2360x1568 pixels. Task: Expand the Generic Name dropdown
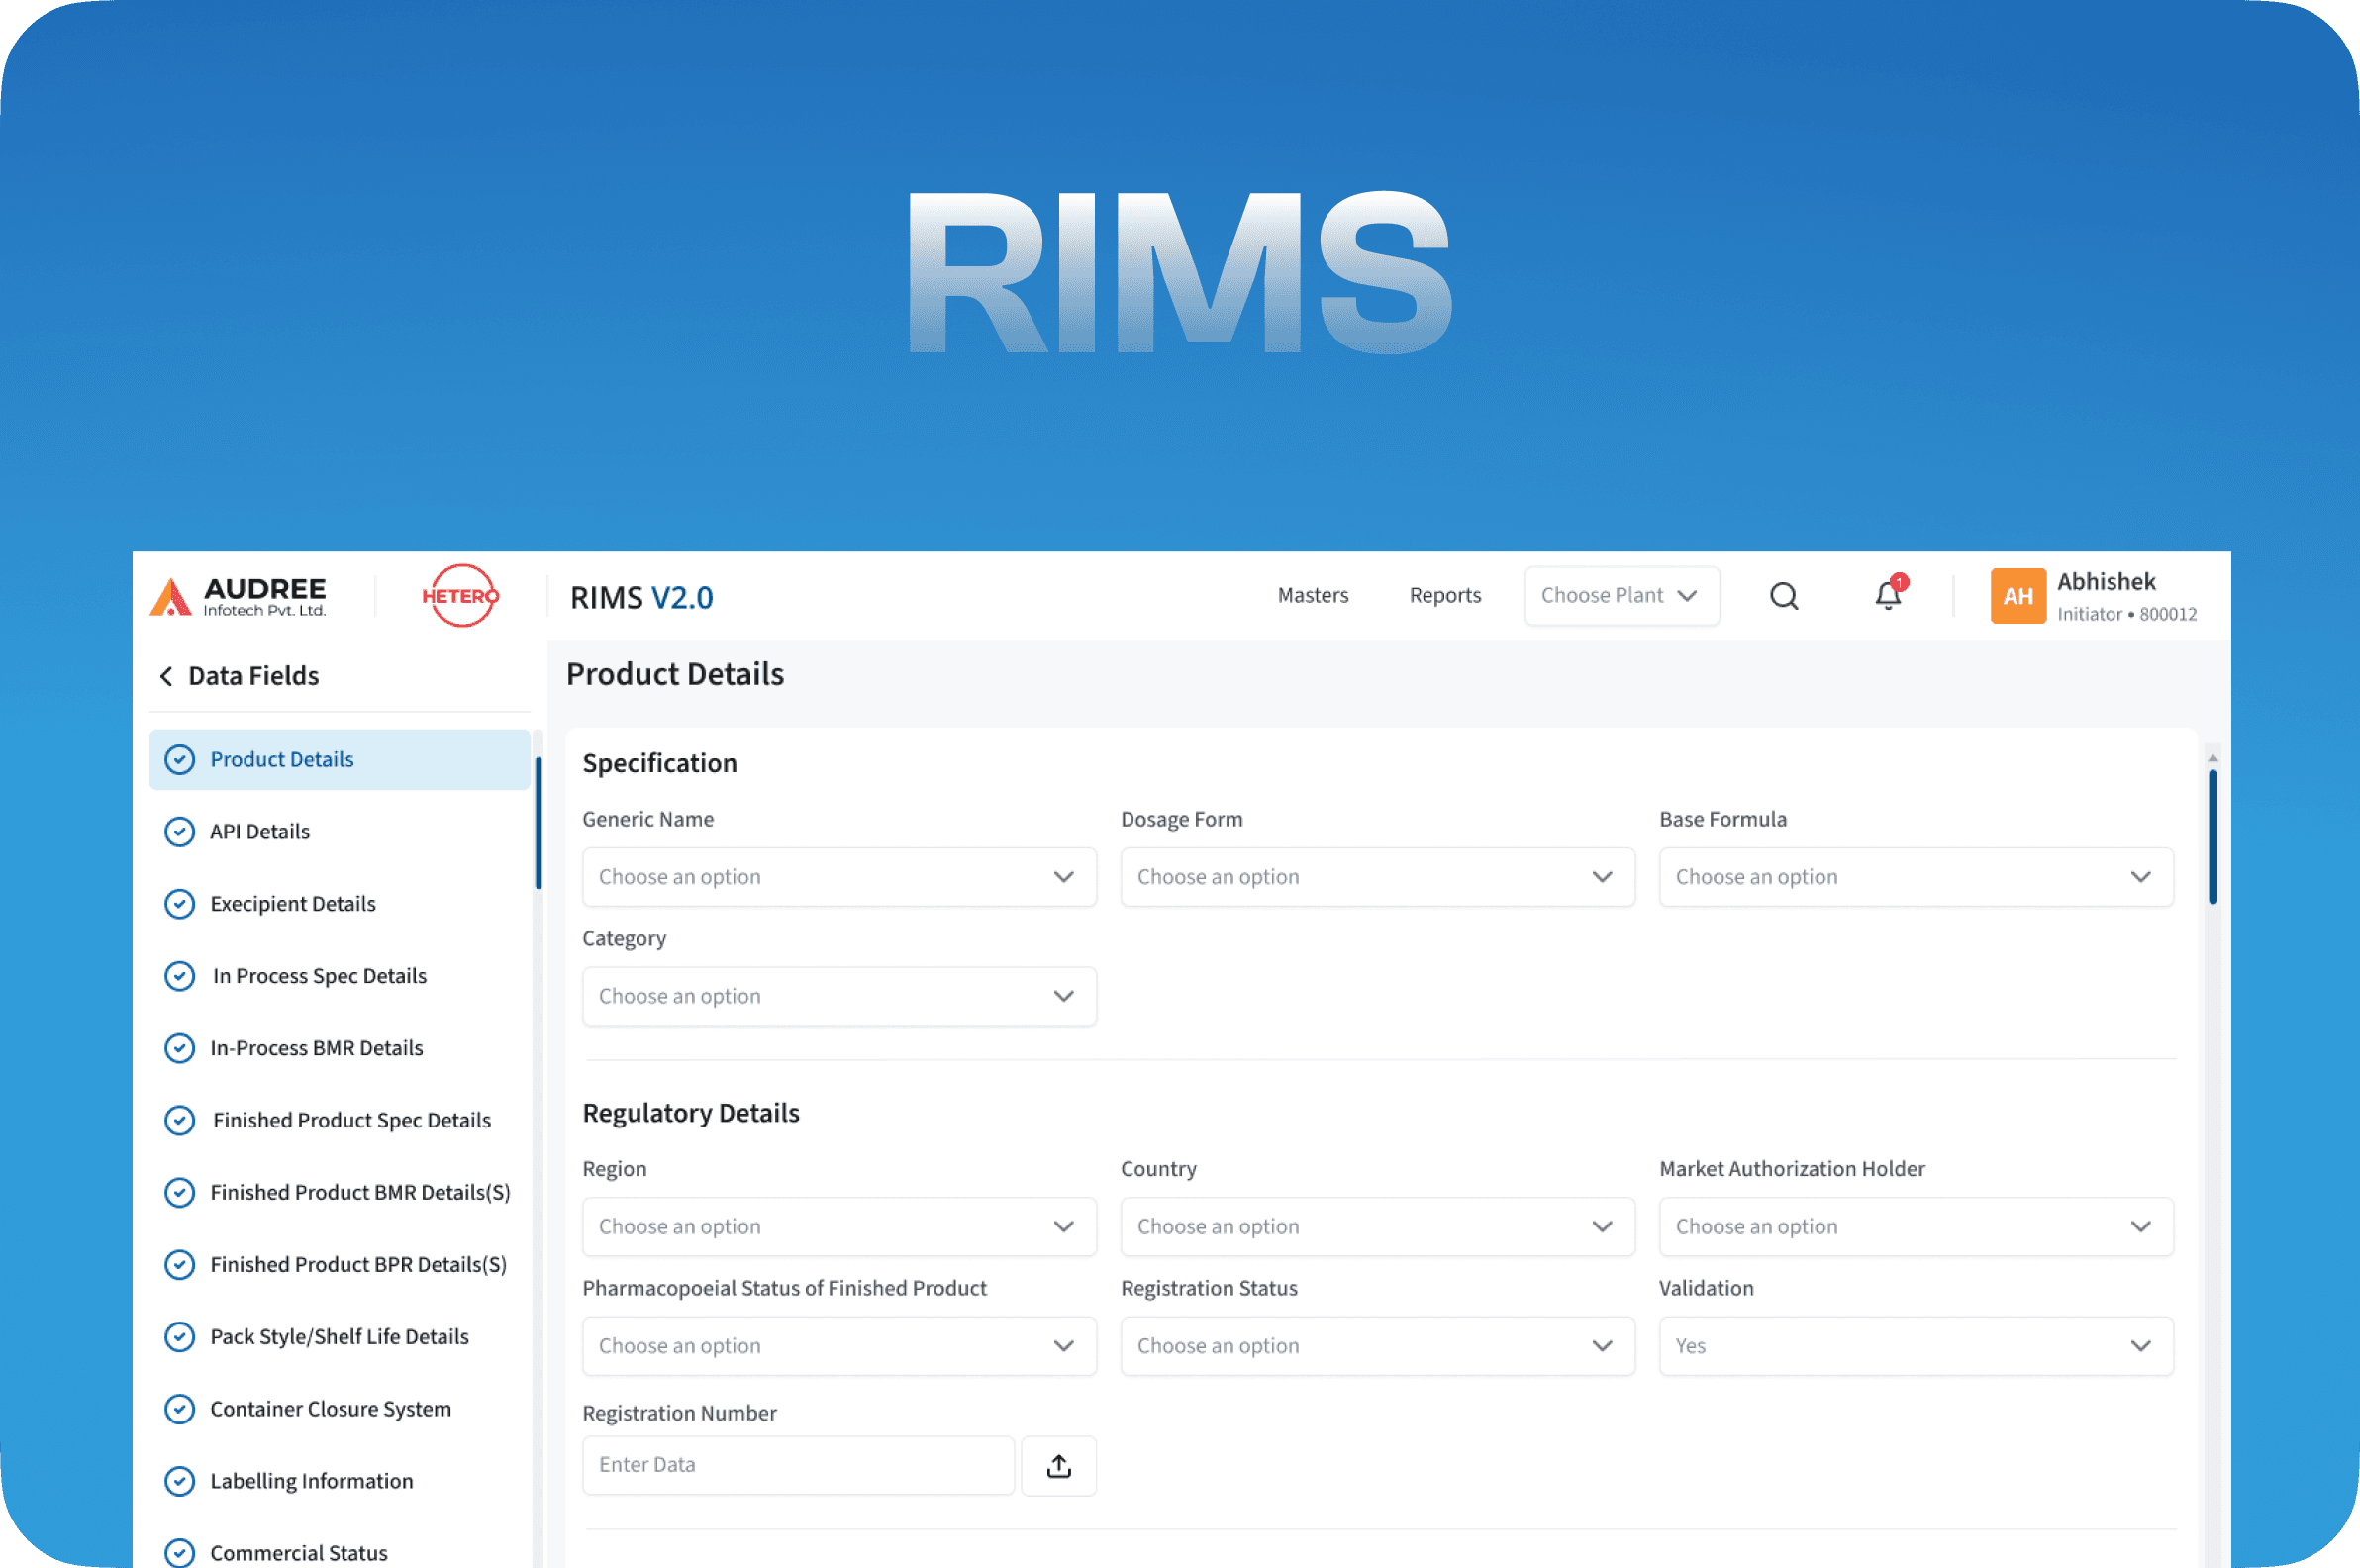click(838, 877)
